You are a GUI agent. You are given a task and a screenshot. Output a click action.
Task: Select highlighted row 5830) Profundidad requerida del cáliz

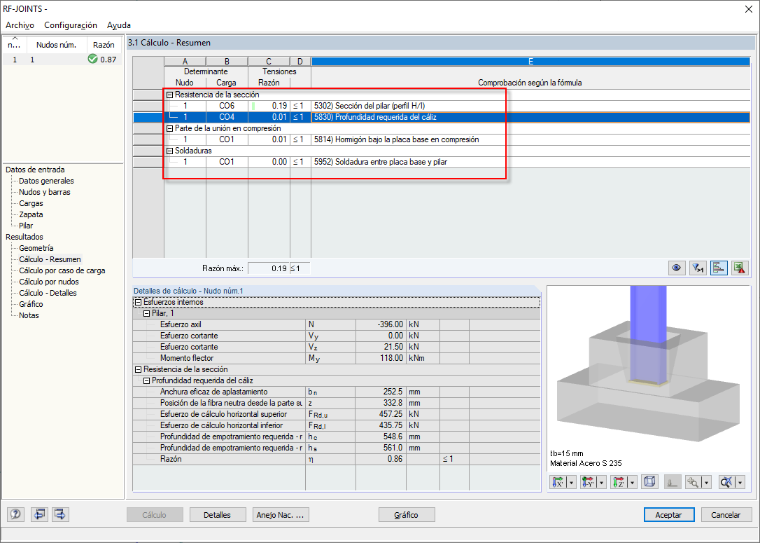pos(441,117)
